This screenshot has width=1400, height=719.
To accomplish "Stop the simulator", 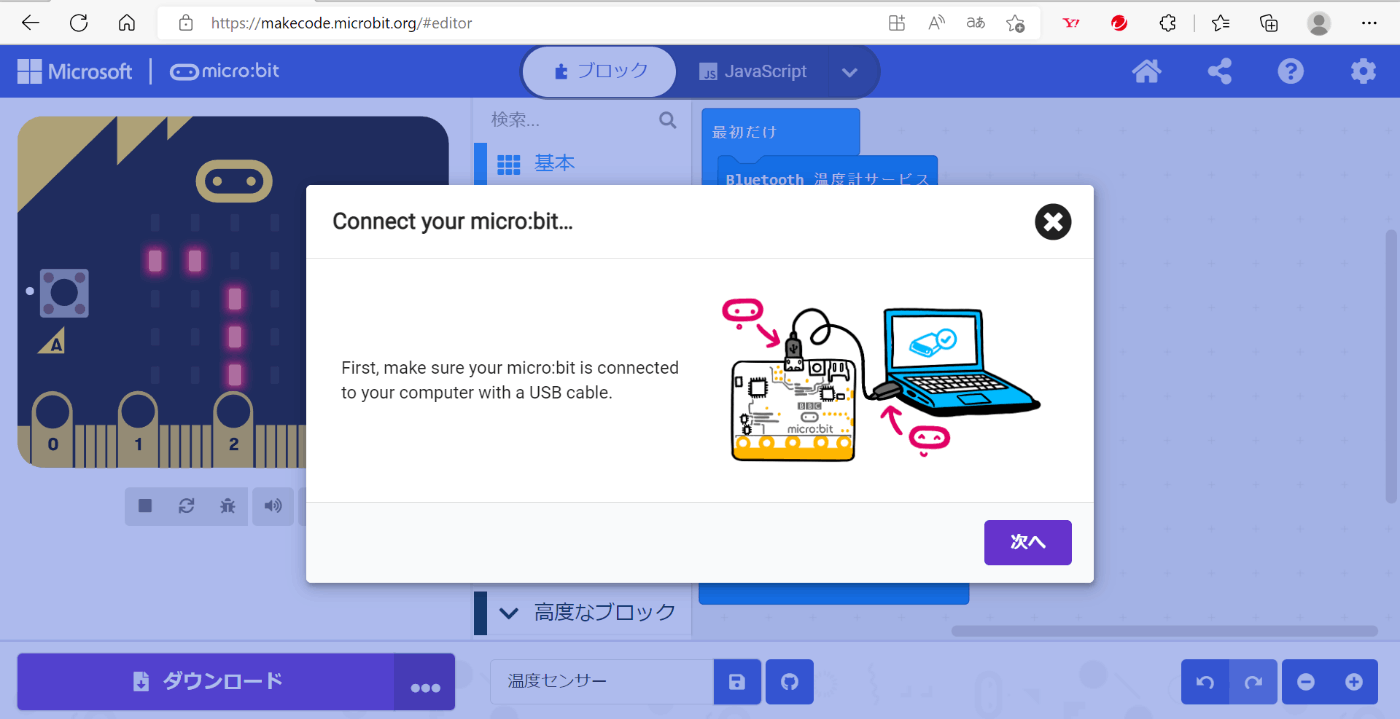I will (145, 506).
